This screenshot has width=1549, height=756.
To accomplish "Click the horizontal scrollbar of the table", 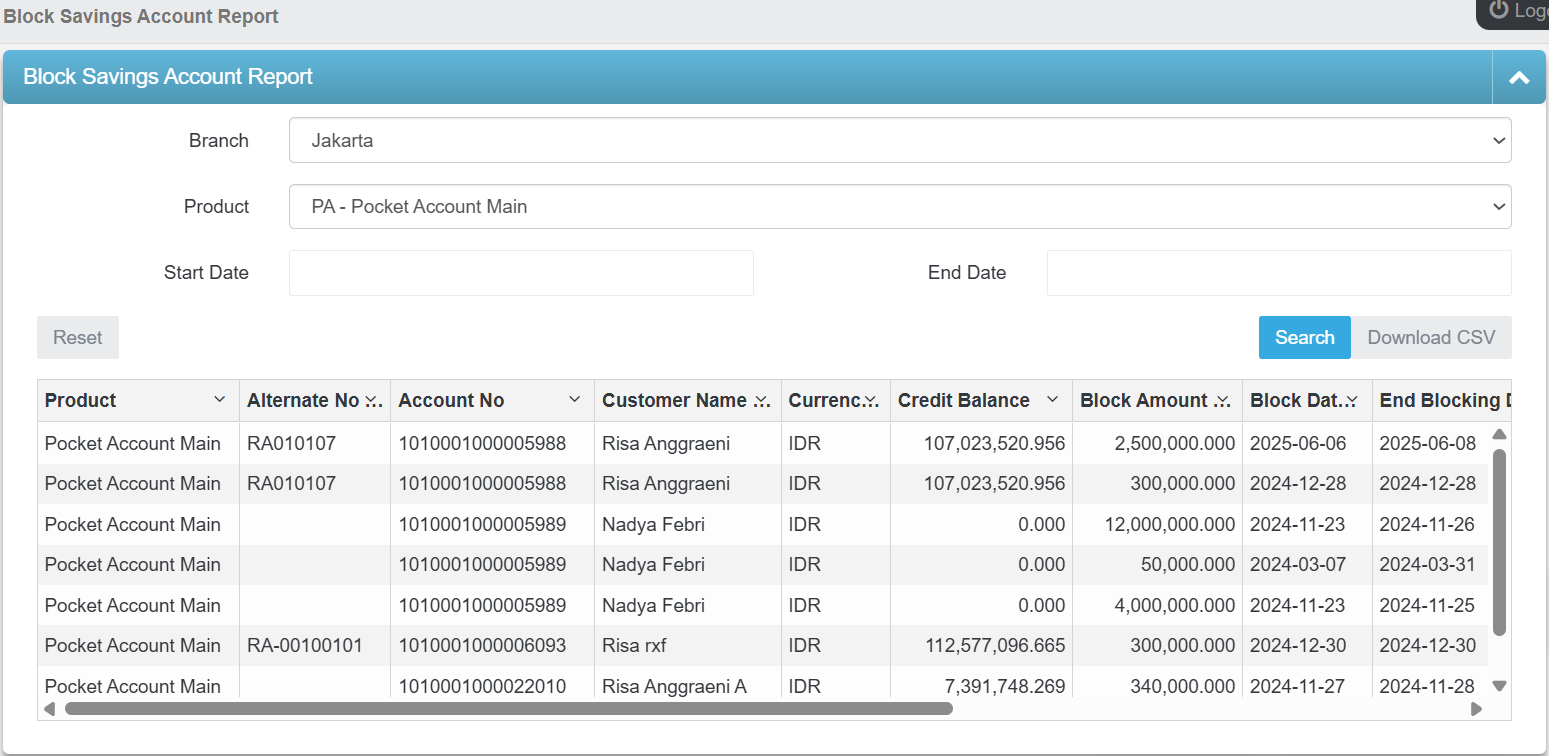I will click(x=508, y=709).
